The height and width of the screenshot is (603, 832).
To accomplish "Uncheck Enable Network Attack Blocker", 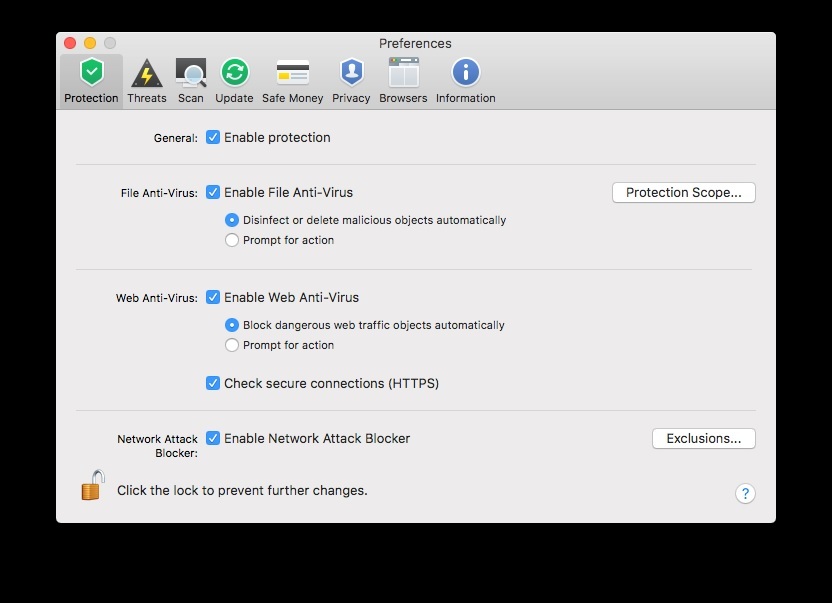I will [213, 438].
